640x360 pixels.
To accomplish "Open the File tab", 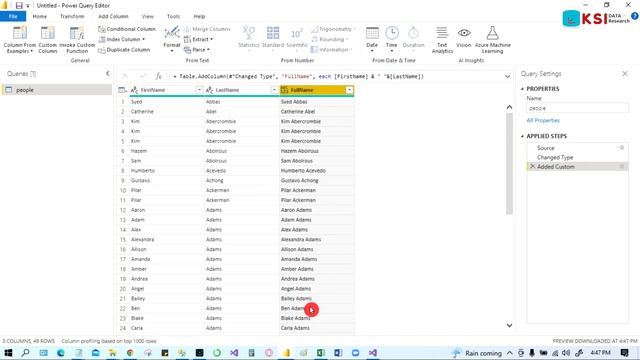I will (13, 16).
